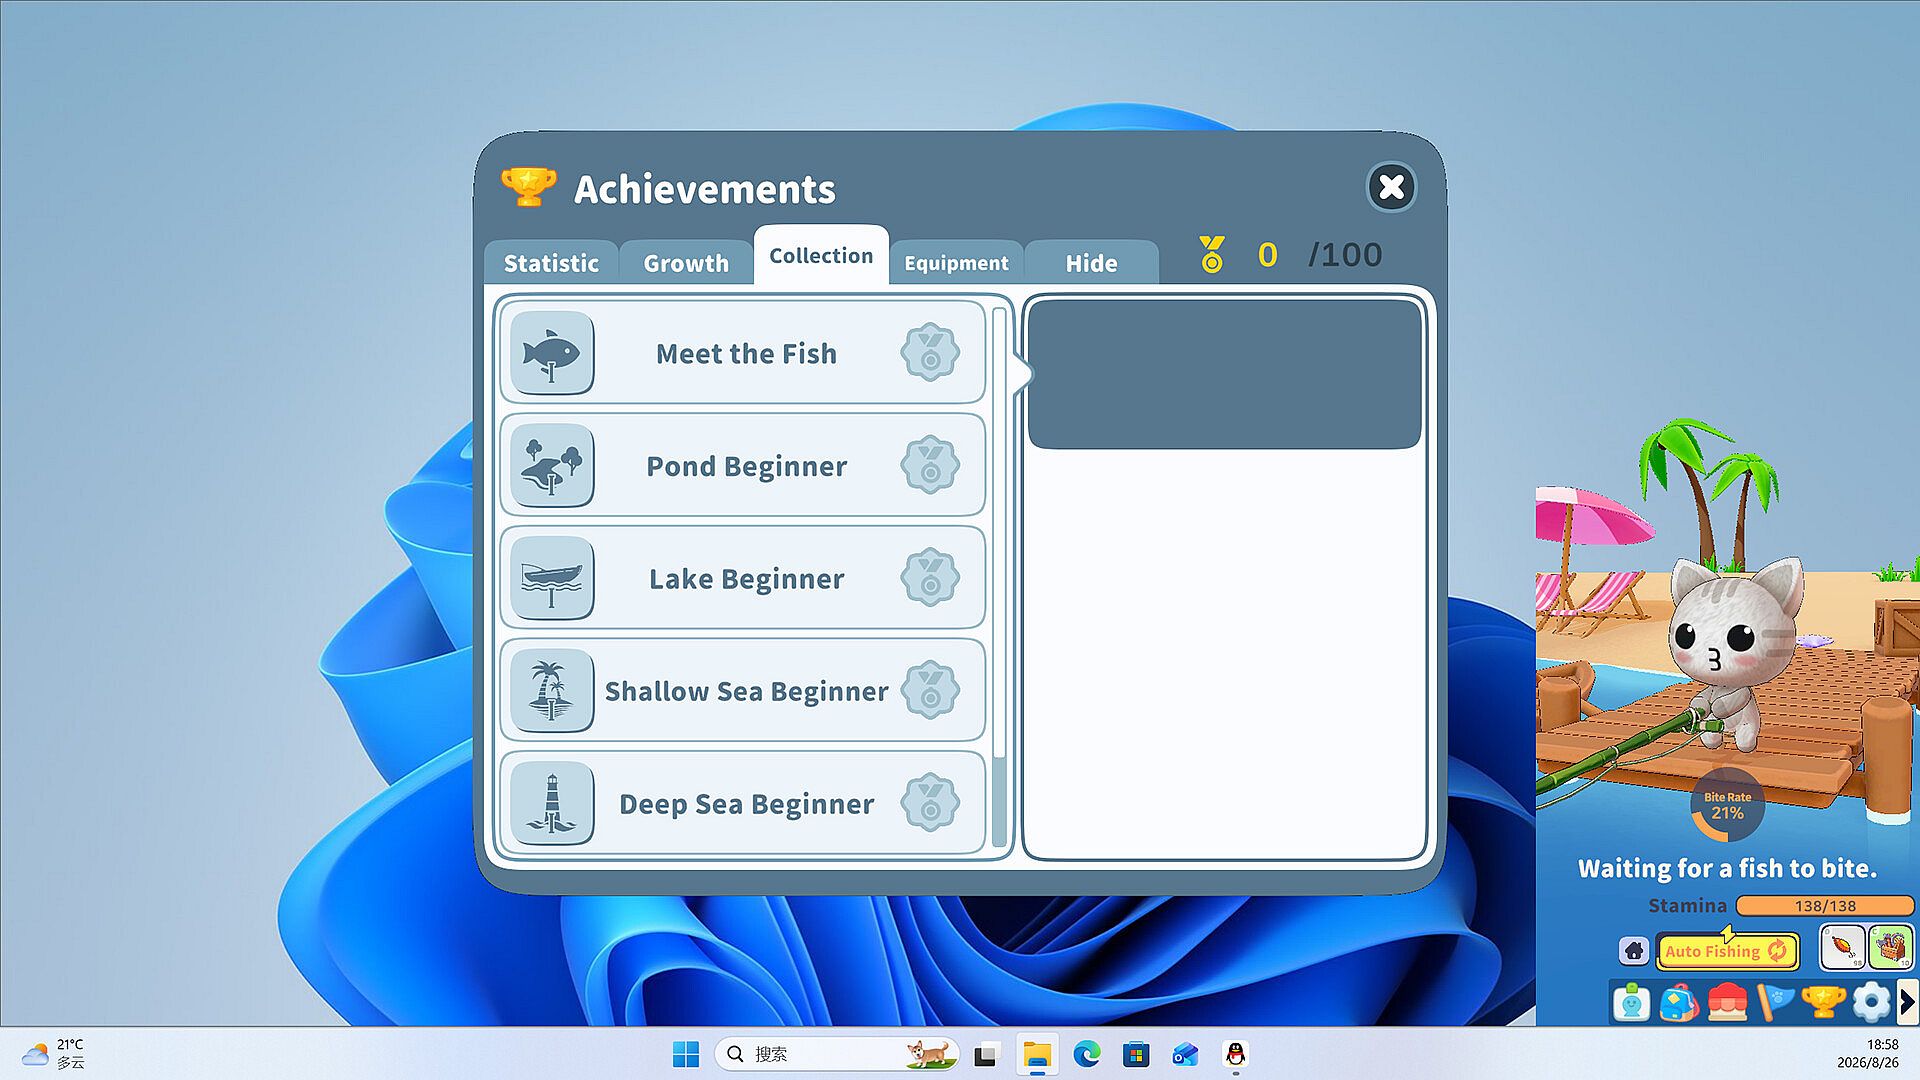Select the fishing lure bait slot

pos(1842,947)
